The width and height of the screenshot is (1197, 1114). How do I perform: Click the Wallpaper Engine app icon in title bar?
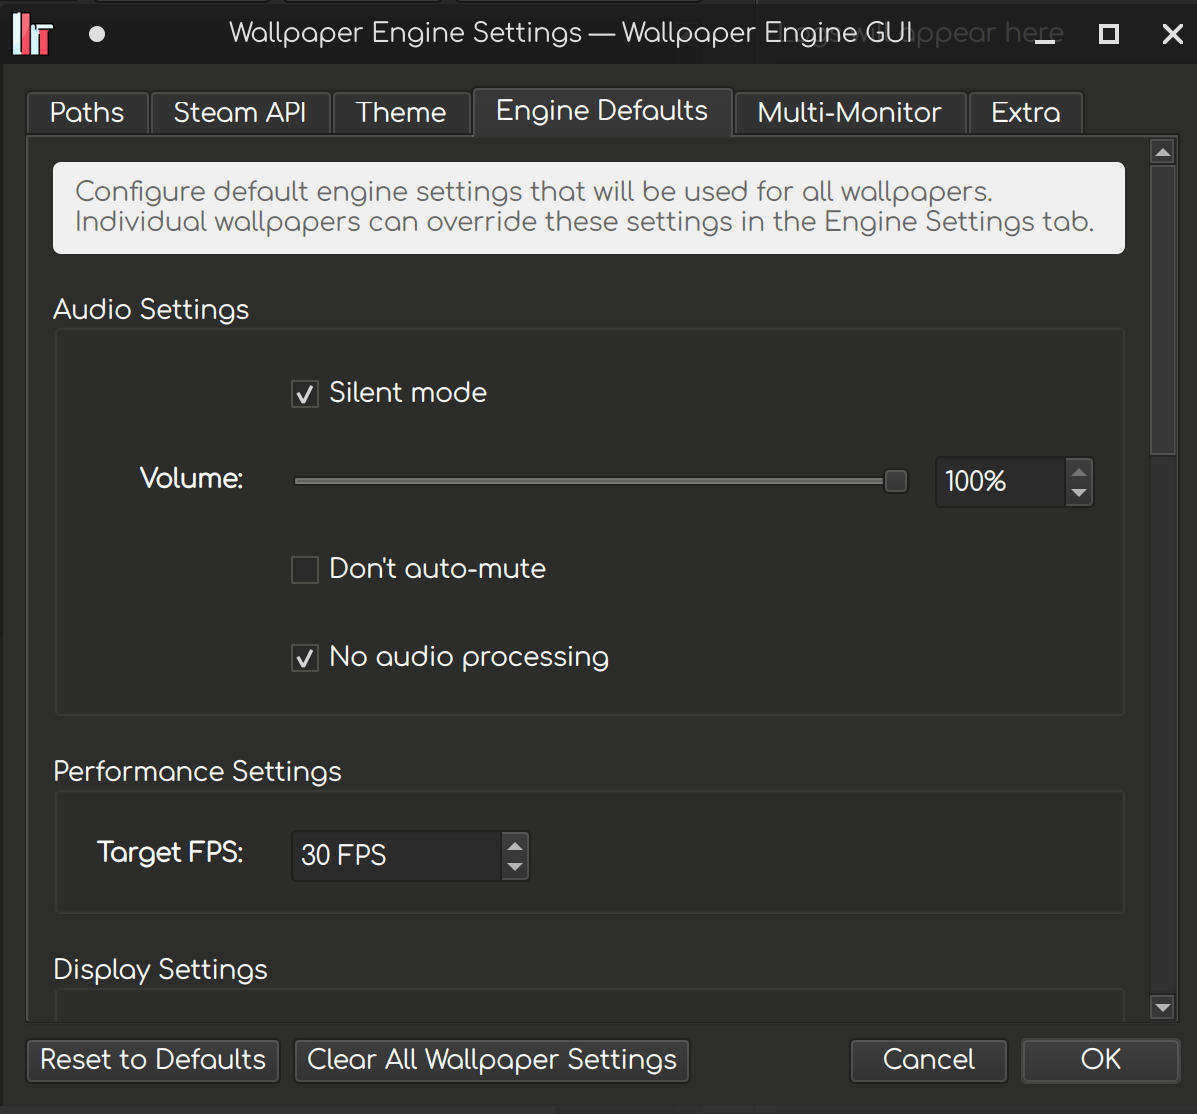[33, 34]
